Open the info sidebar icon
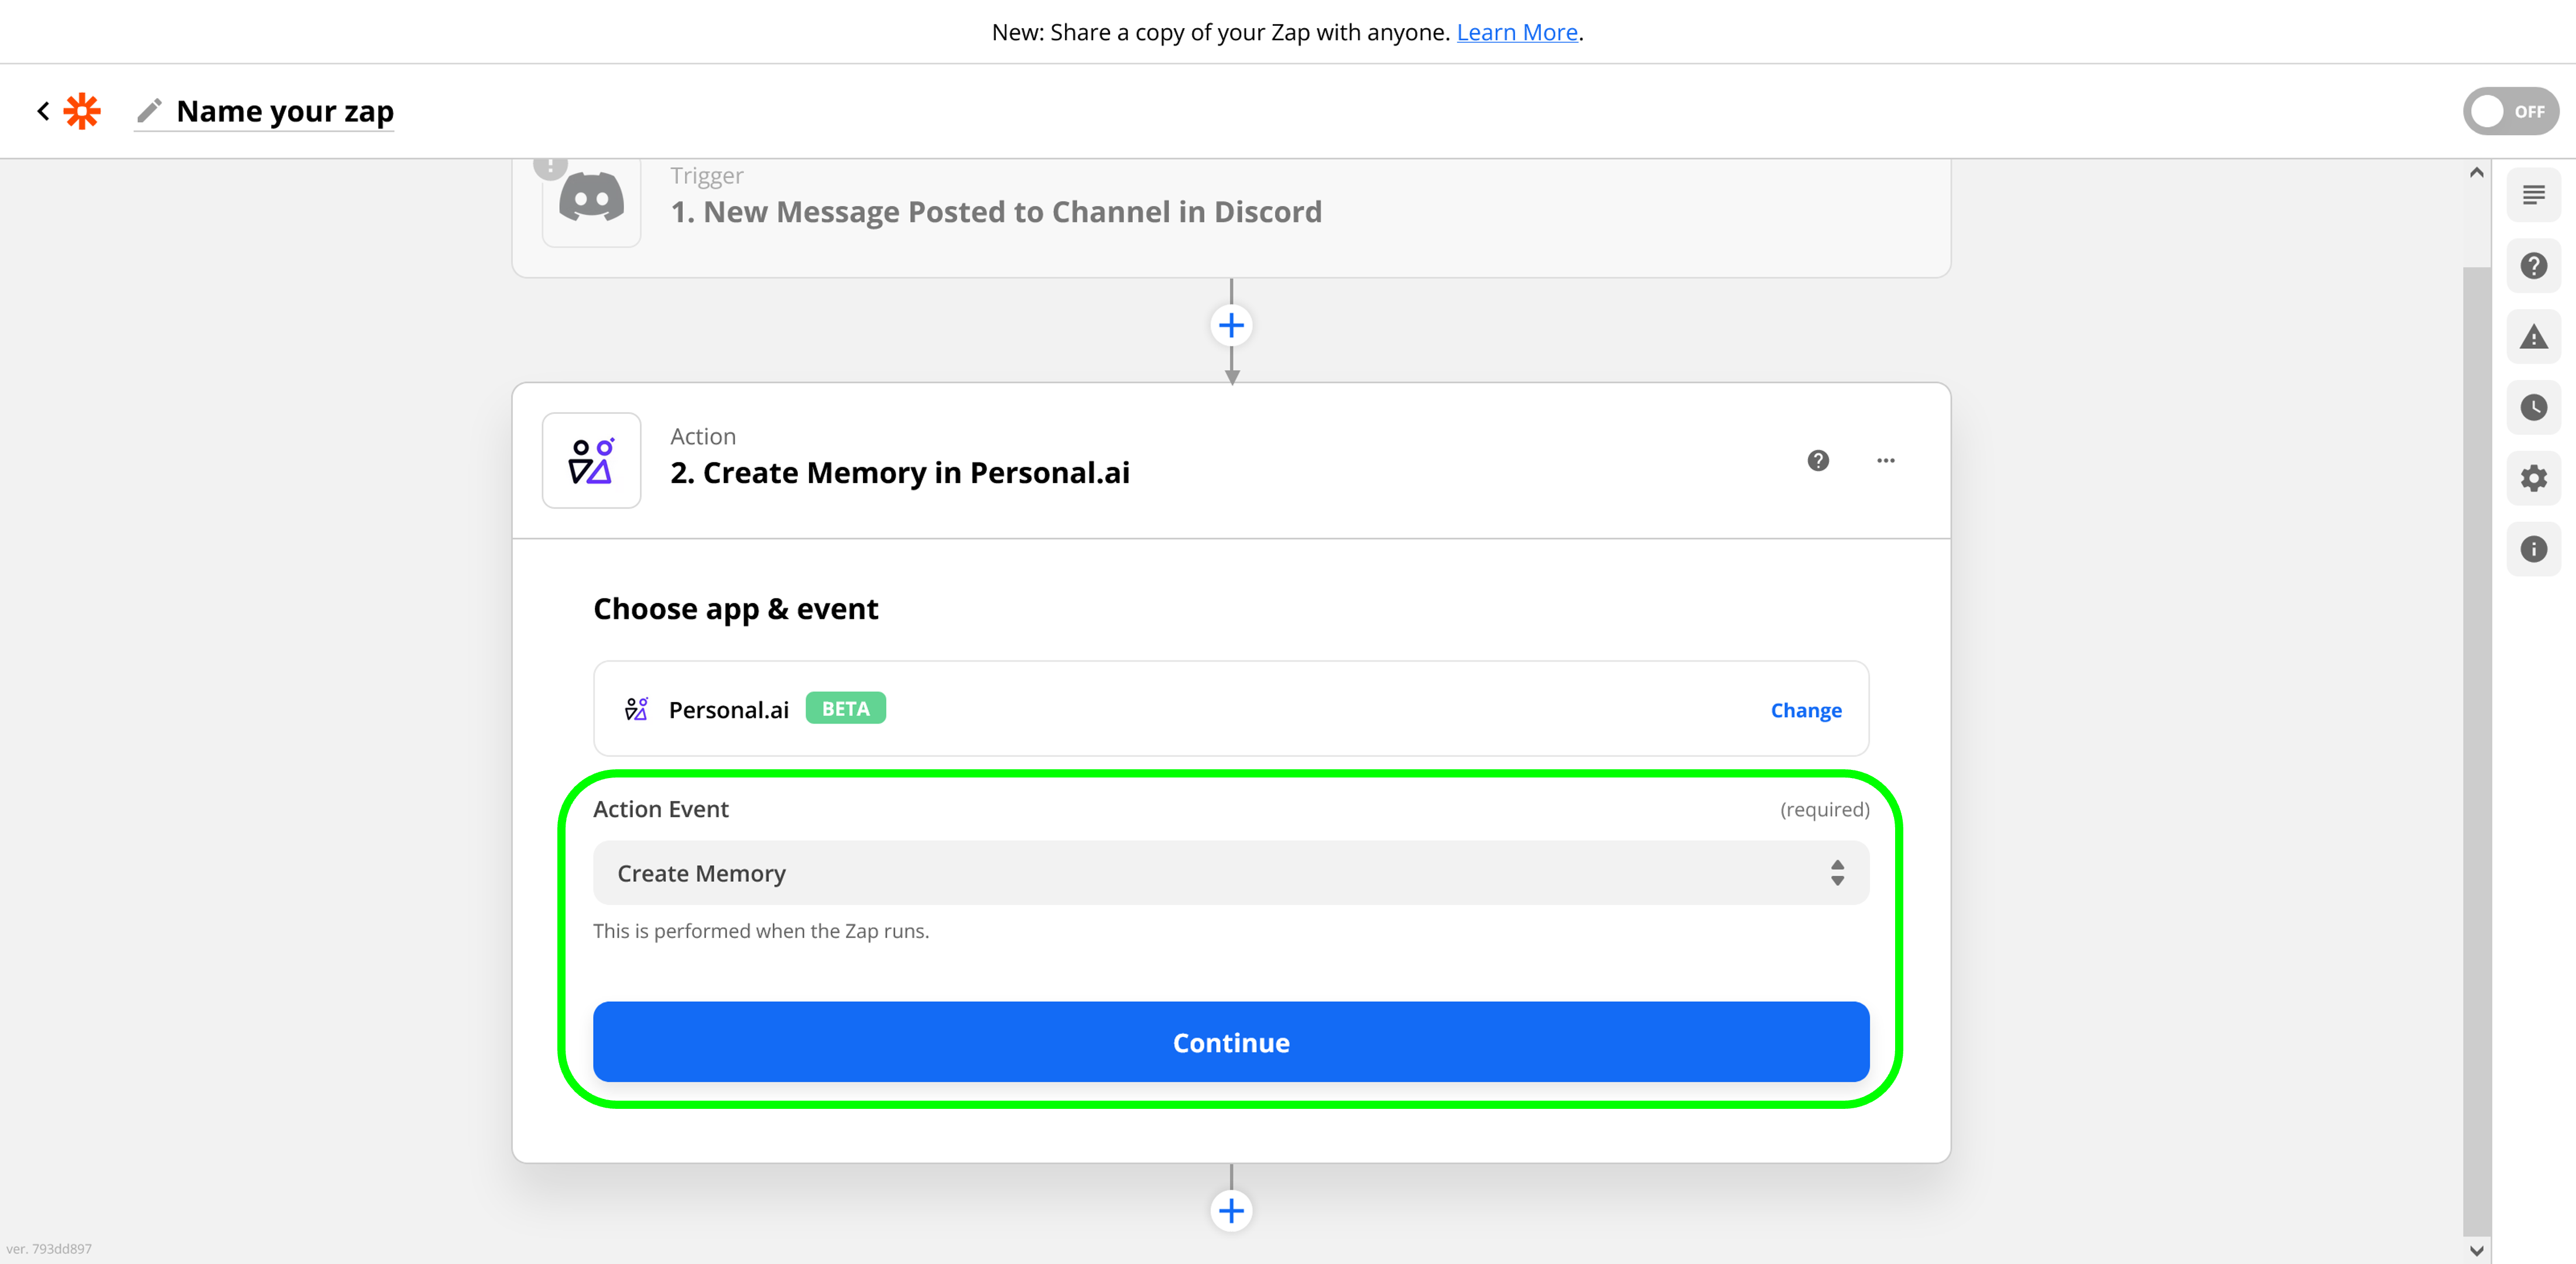This screenshot has width=2576, height=1264. click(2533, 549)
